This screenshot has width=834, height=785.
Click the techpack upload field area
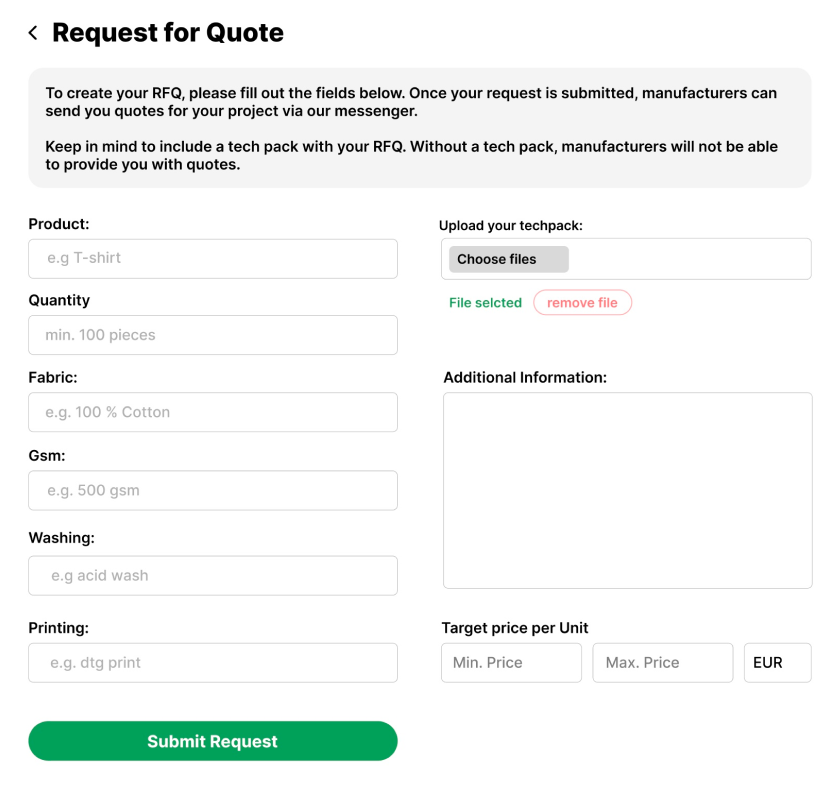pos(626,259)
